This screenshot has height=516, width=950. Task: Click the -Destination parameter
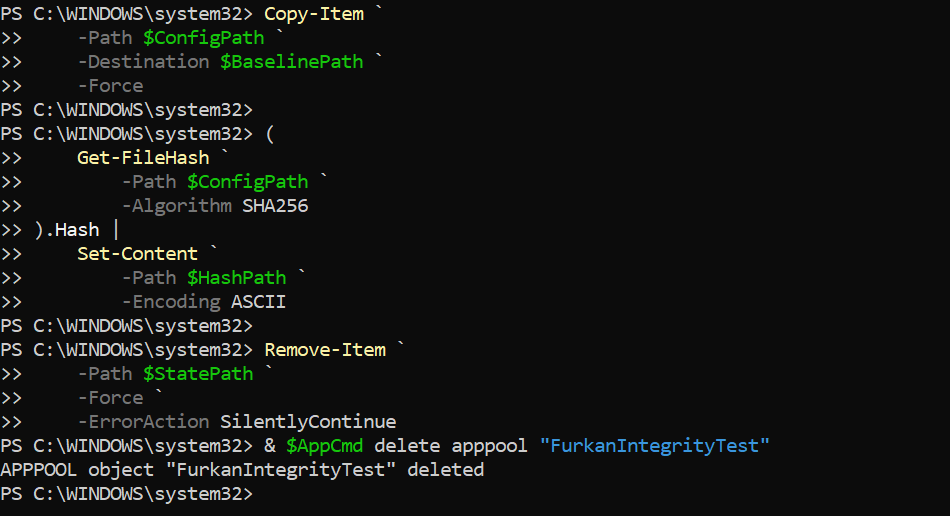click(143, 62)
